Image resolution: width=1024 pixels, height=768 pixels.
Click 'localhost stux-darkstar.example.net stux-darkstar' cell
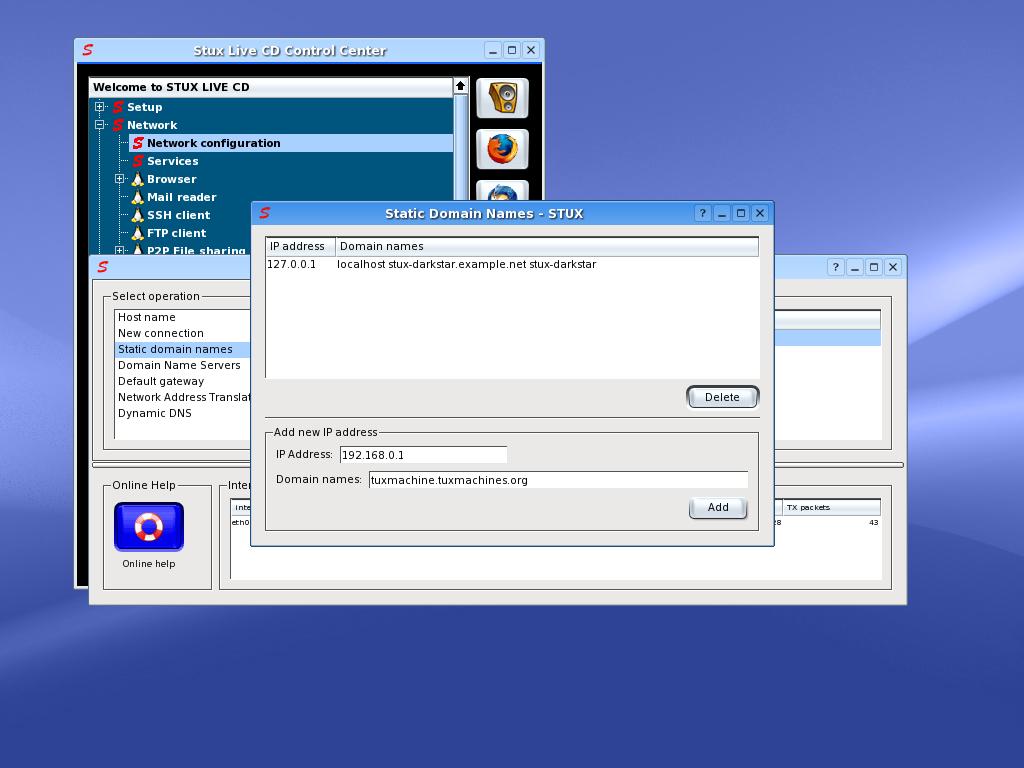coord(466,264)
